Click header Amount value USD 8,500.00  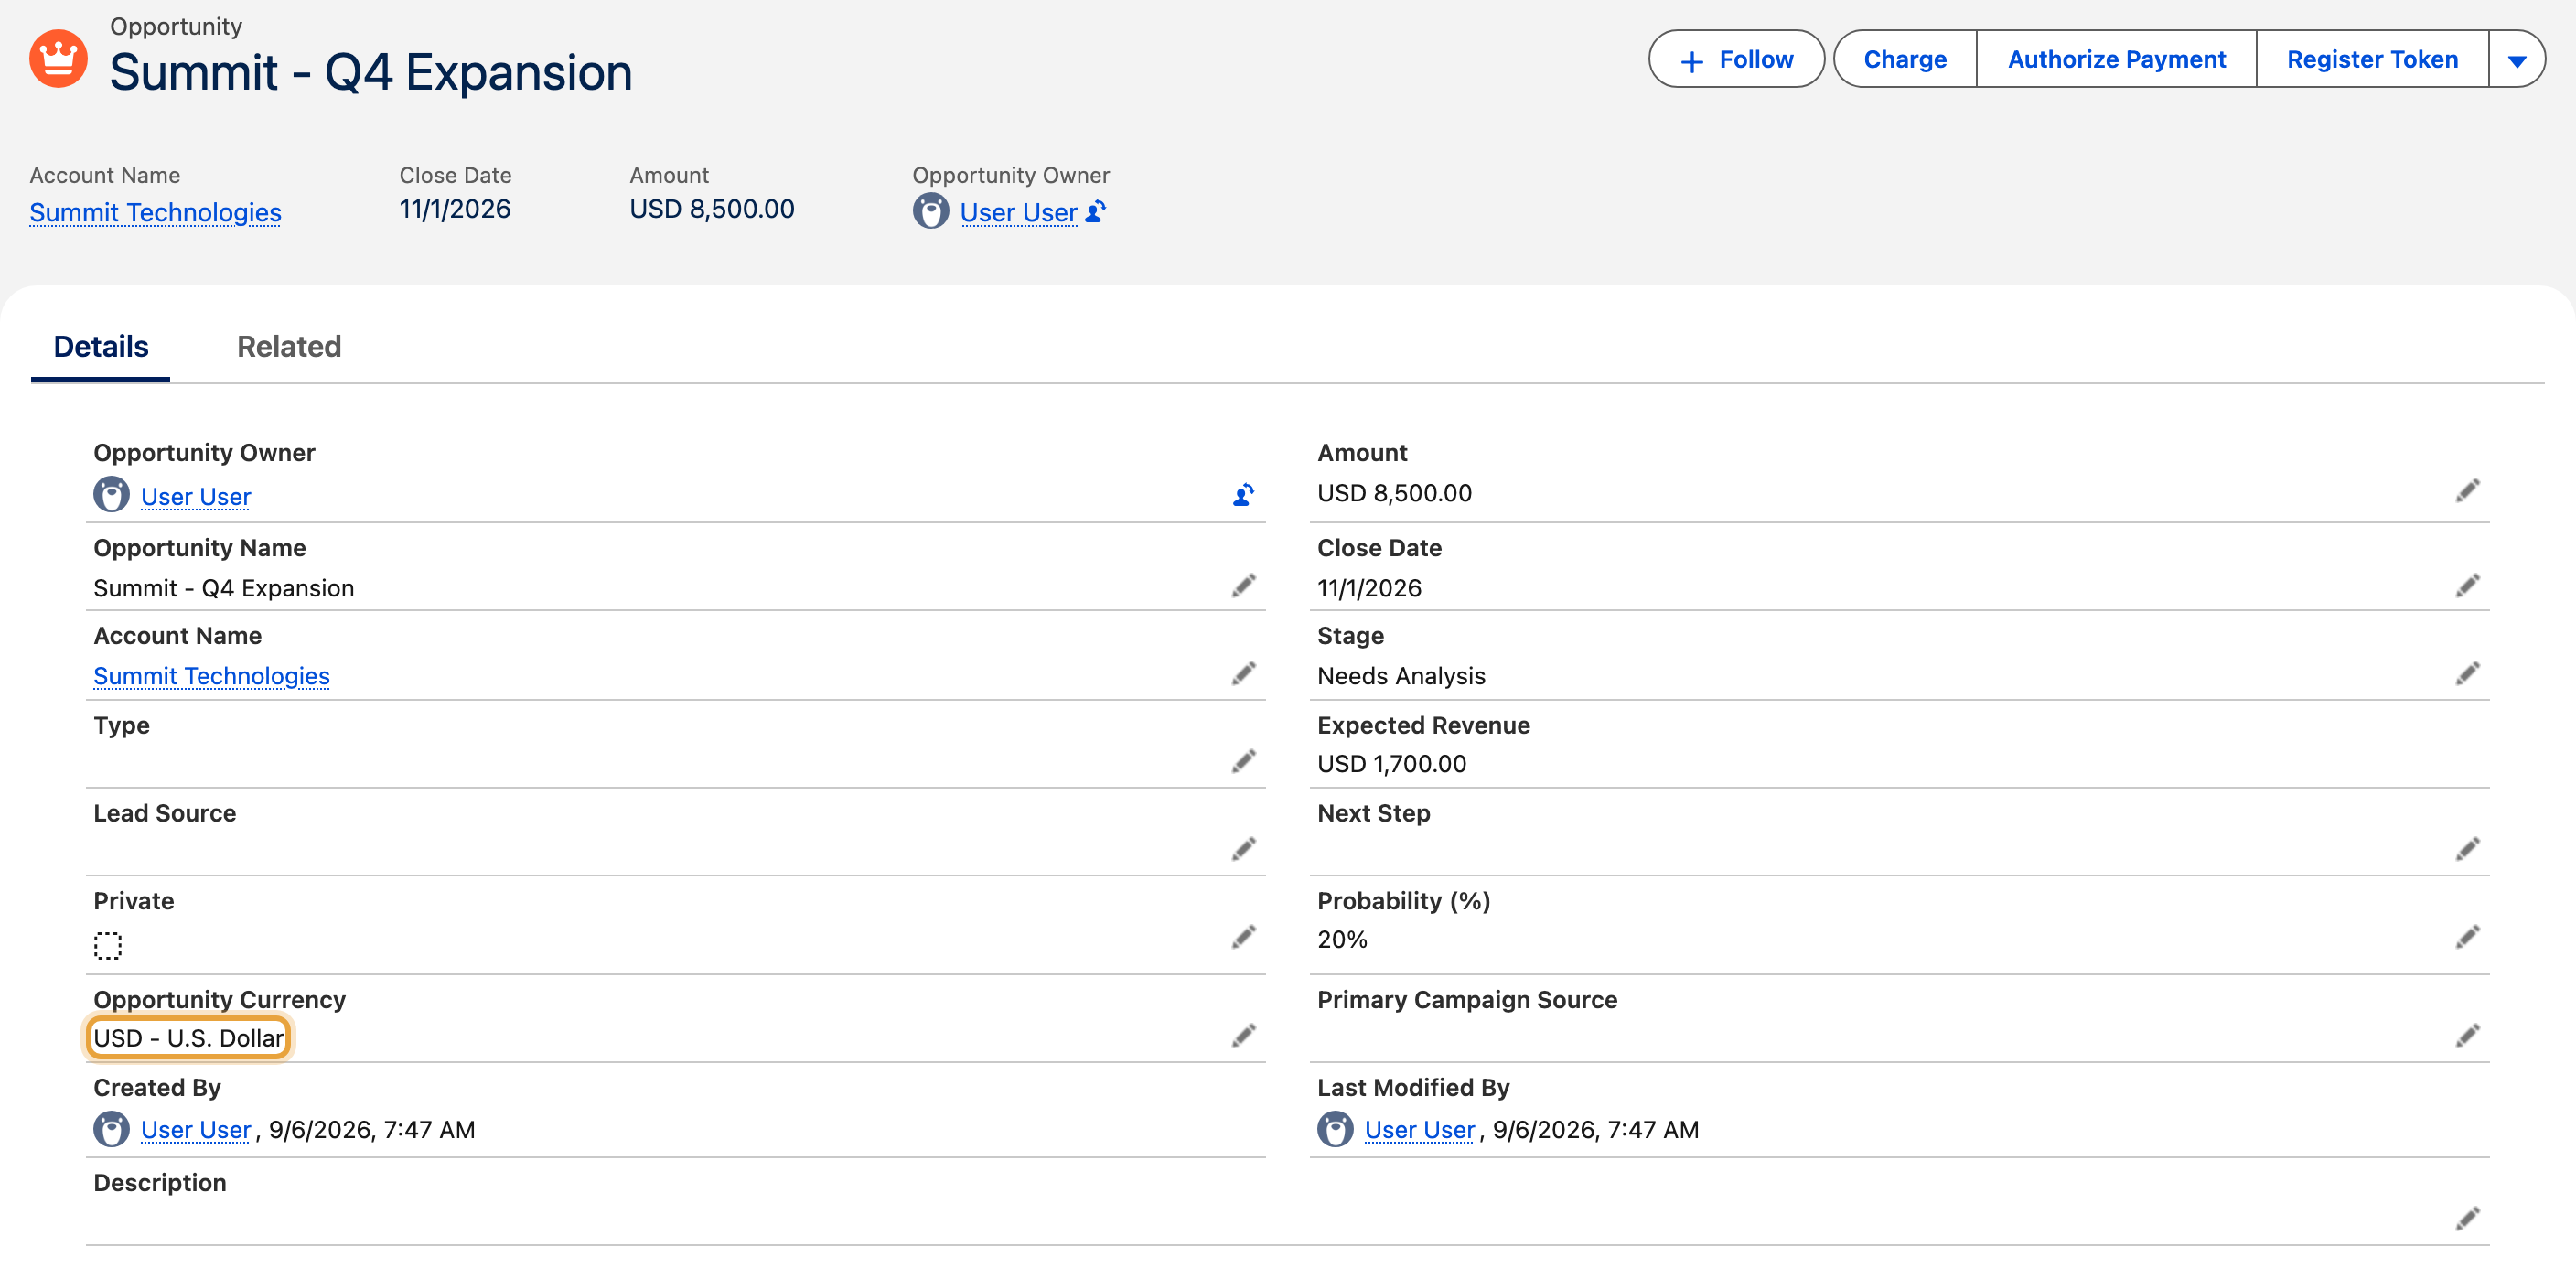tap(712, 209)
